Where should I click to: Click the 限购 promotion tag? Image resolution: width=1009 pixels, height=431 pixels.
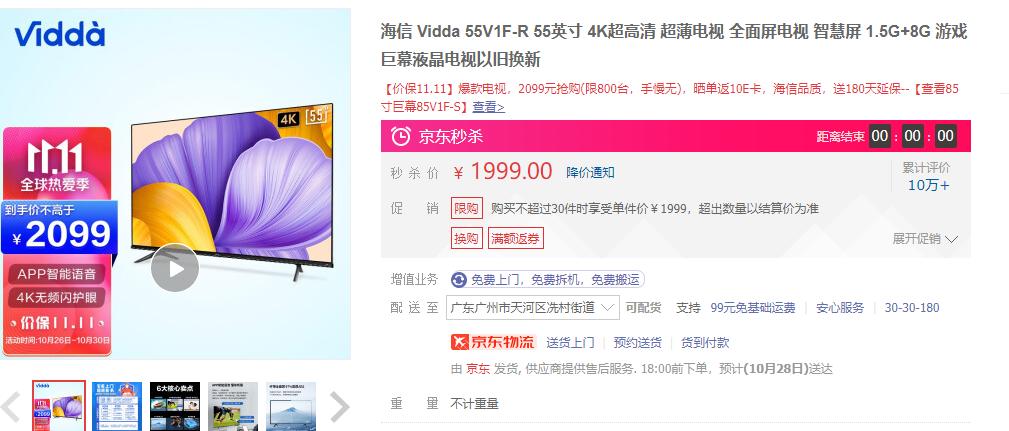[x=467, y=209]
